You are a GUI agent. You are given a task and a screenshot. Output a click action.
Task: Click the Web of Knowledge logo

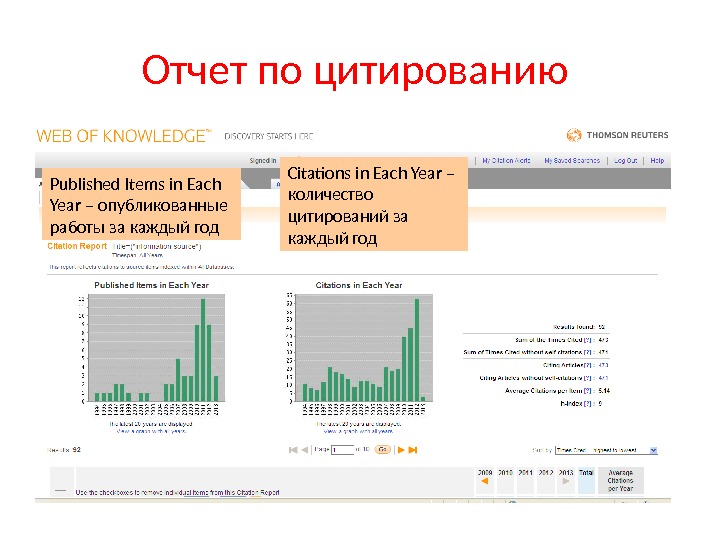click(x=124, y=136)
